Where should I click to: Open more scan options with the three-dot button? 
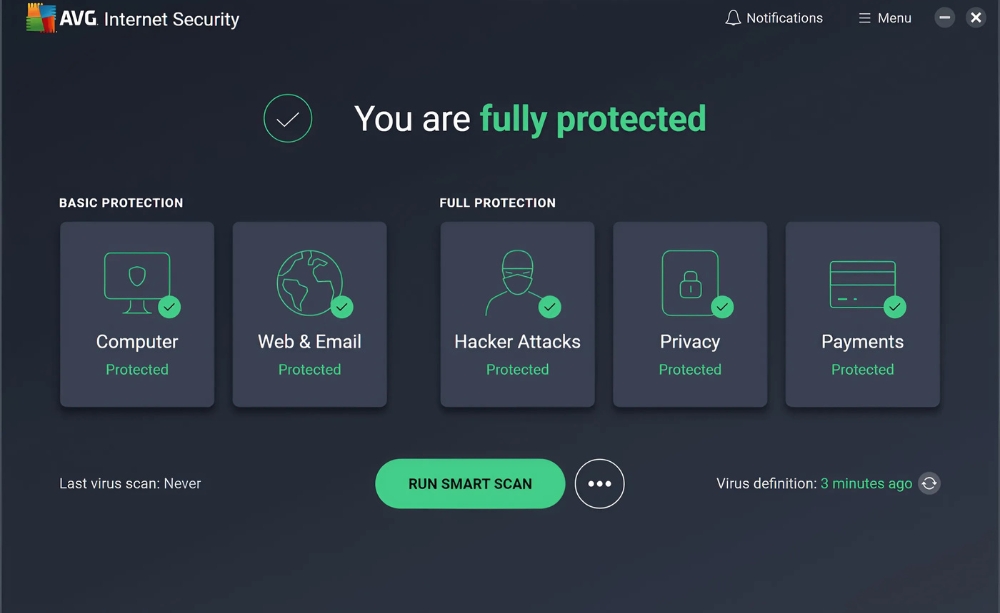599,484
